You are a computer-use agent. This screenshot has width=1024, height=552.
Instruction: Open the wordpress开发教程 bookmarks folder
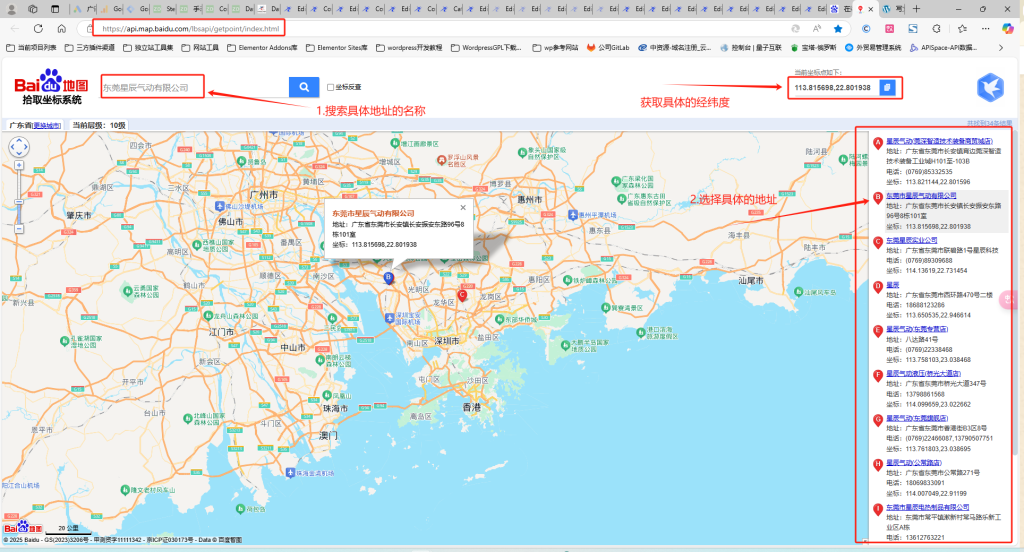(409, 48)
